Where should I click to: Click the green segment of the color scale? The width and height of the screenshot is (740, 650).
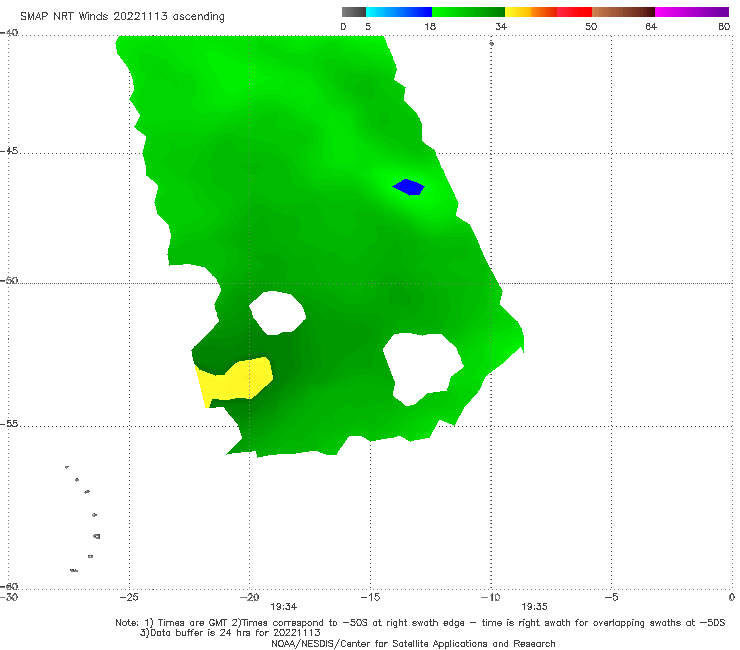(468, 12)
